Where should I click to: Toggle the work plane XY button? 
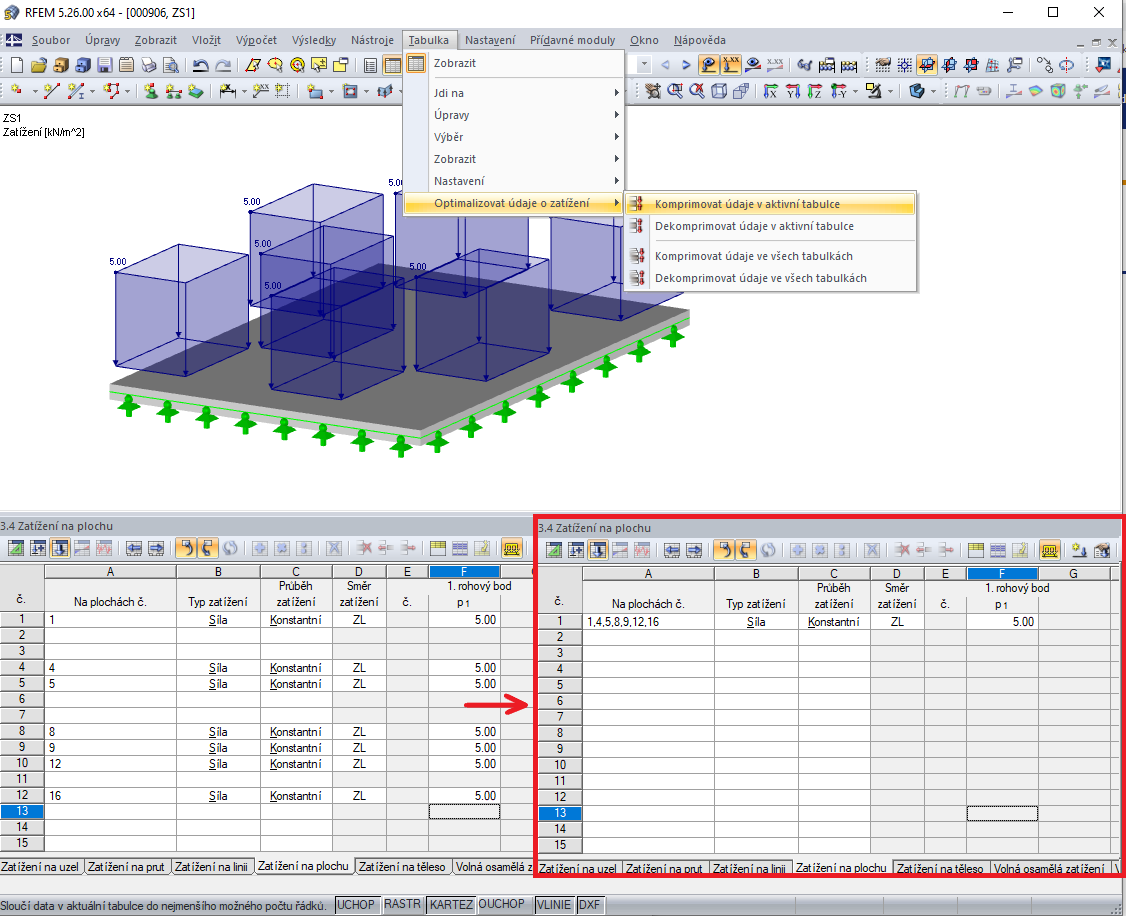coord(927,65)
